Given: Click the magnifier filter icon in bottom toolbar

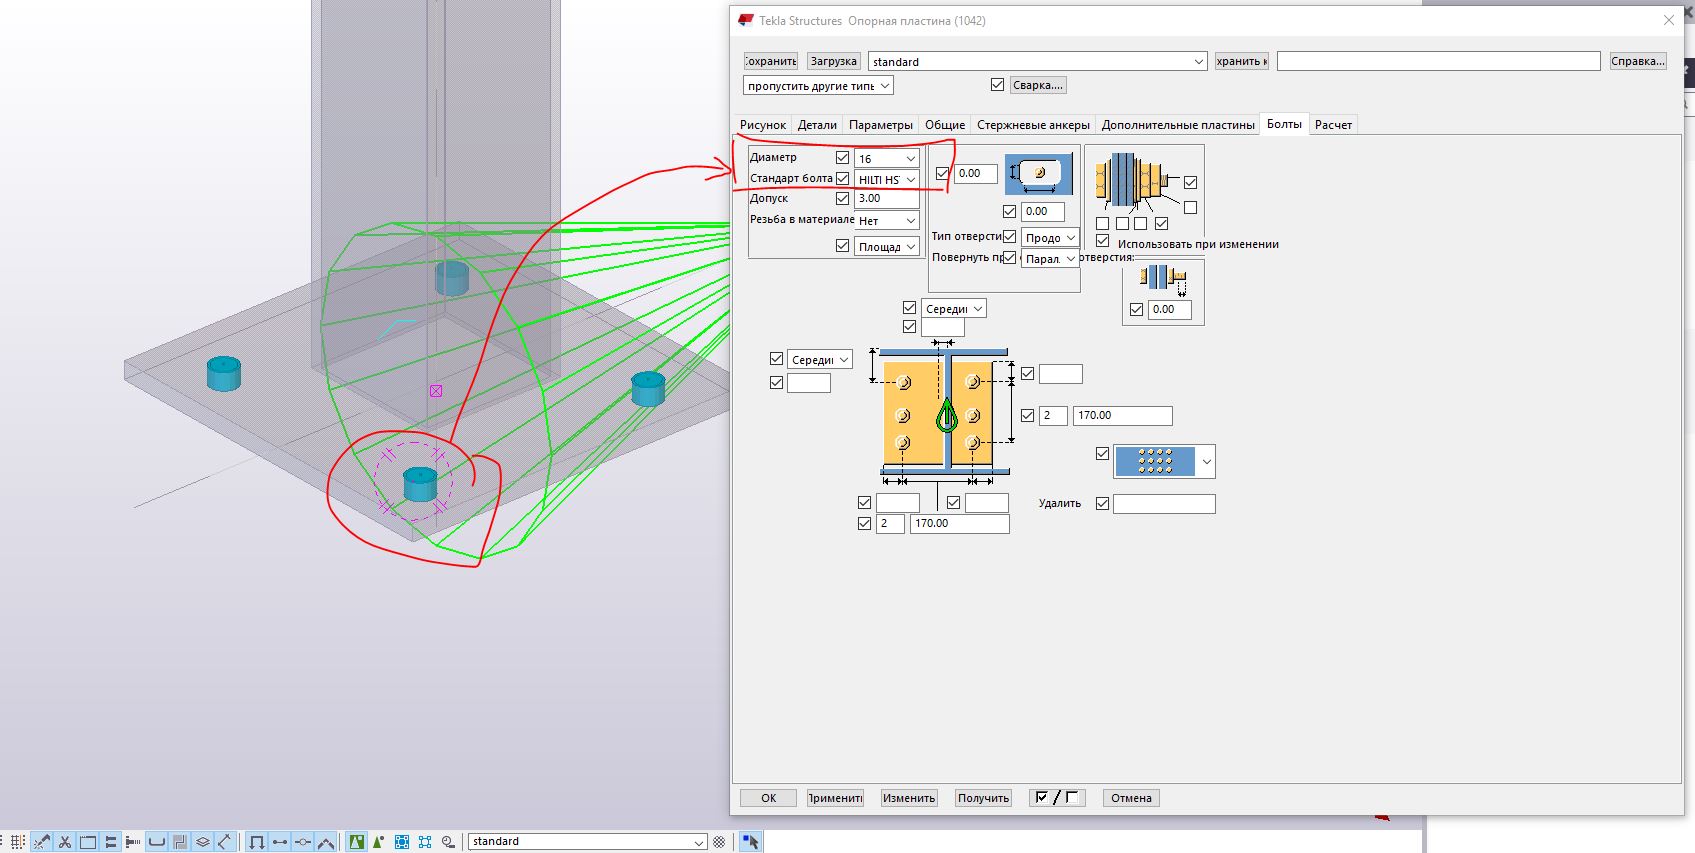Looking at the screenshot, I should pos(448,842).
